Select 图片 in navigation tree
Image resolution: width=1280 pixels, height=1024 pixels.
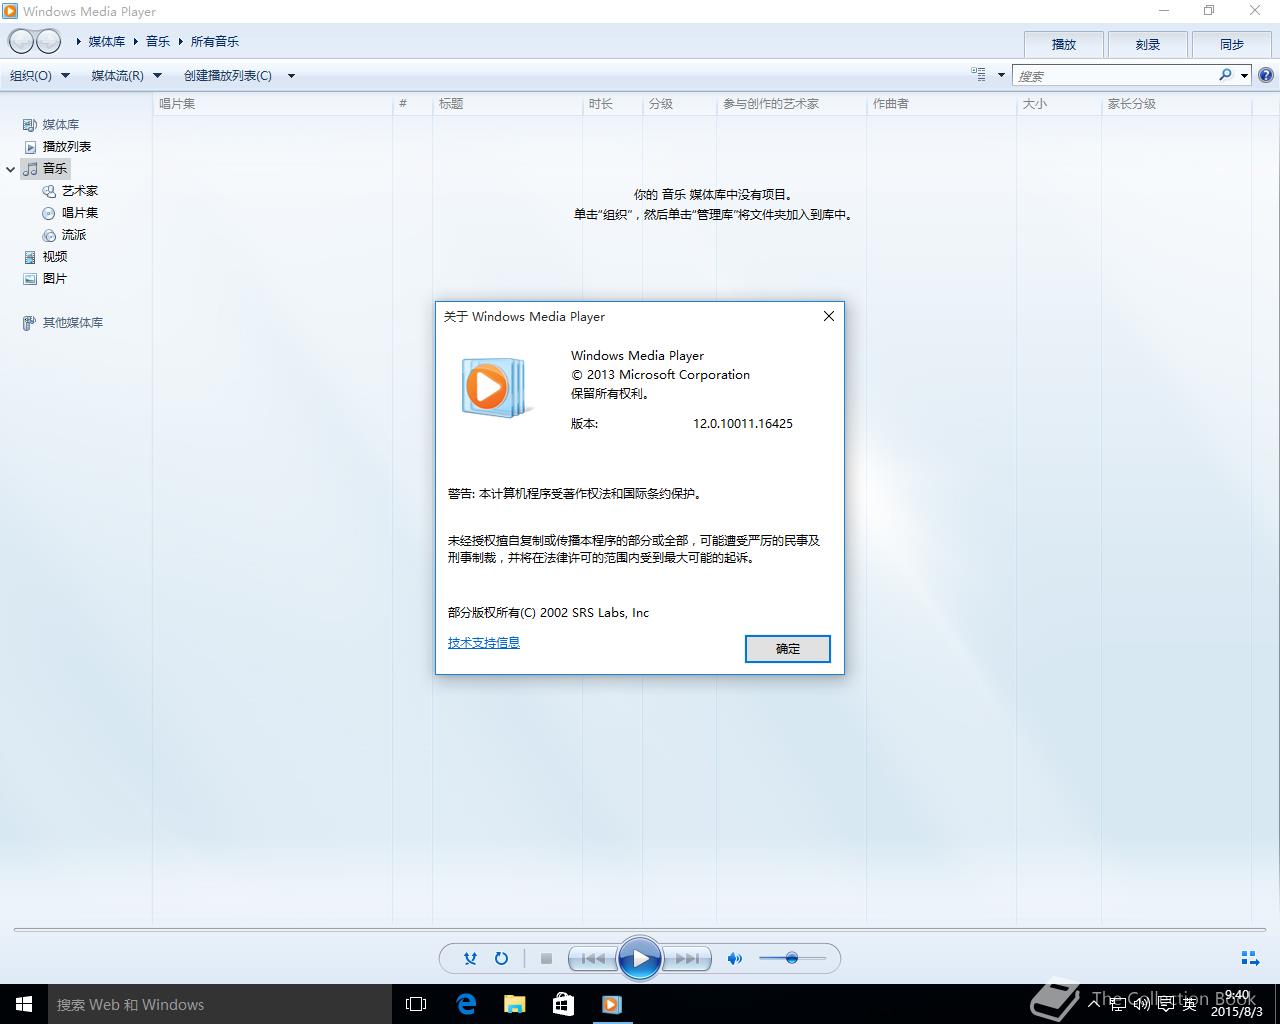(54, 279)
